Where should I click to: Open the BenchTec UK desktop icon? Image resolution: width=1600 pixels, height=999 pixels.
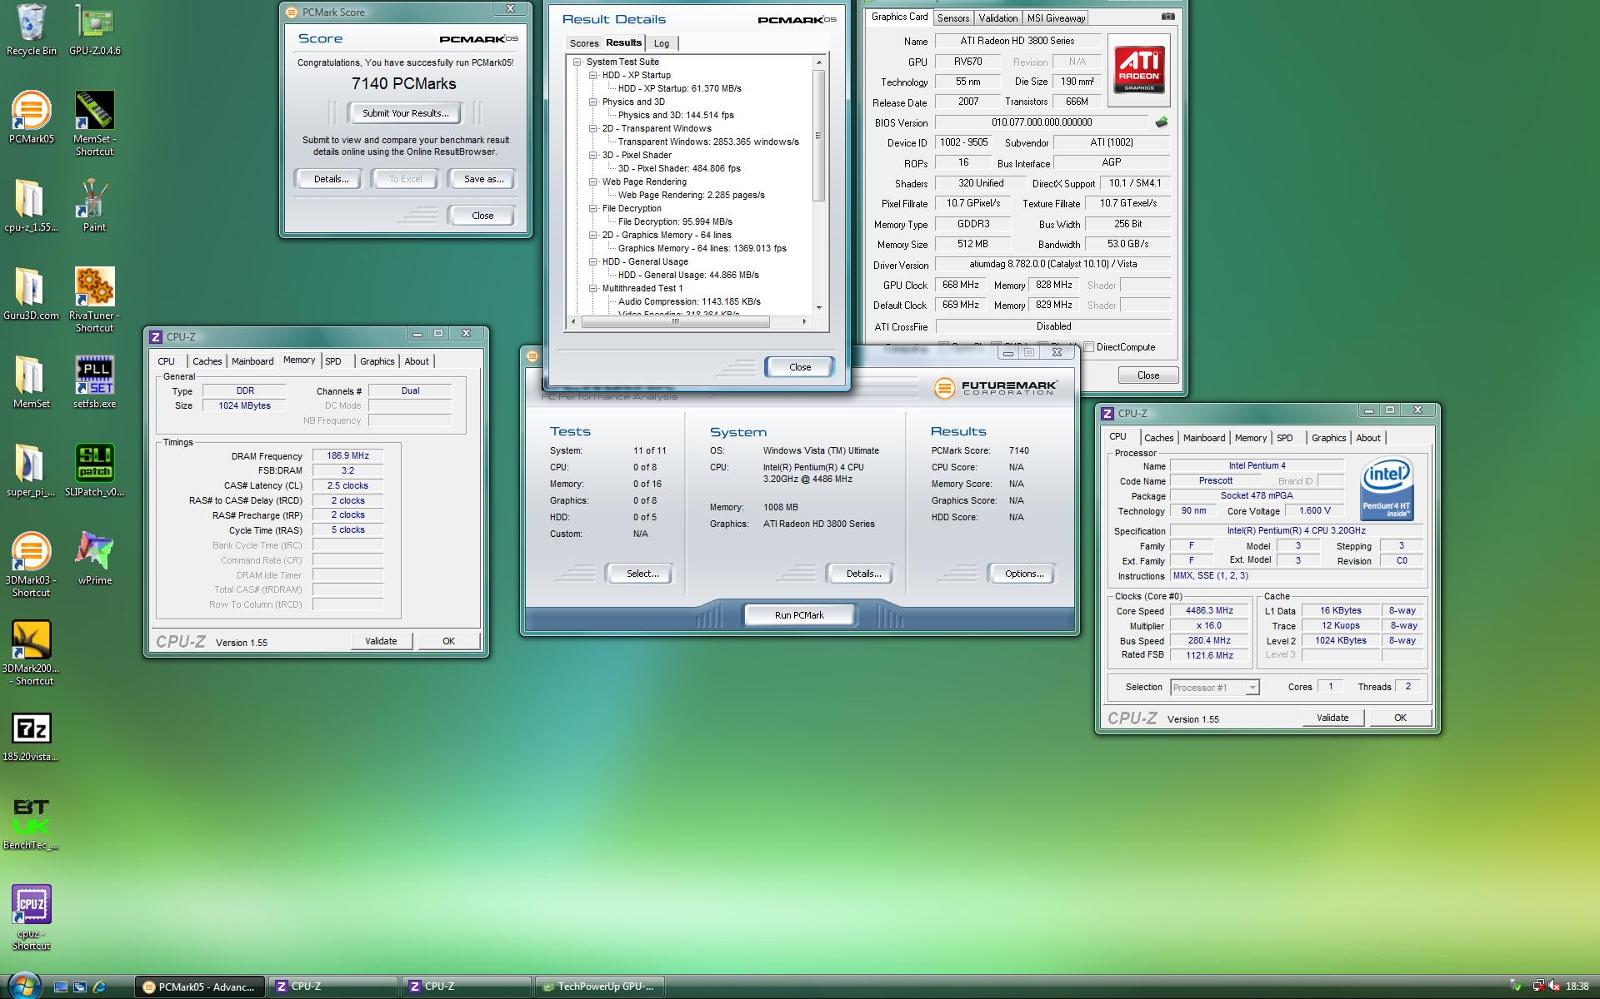pyautogui.click(x=31, y=824)
